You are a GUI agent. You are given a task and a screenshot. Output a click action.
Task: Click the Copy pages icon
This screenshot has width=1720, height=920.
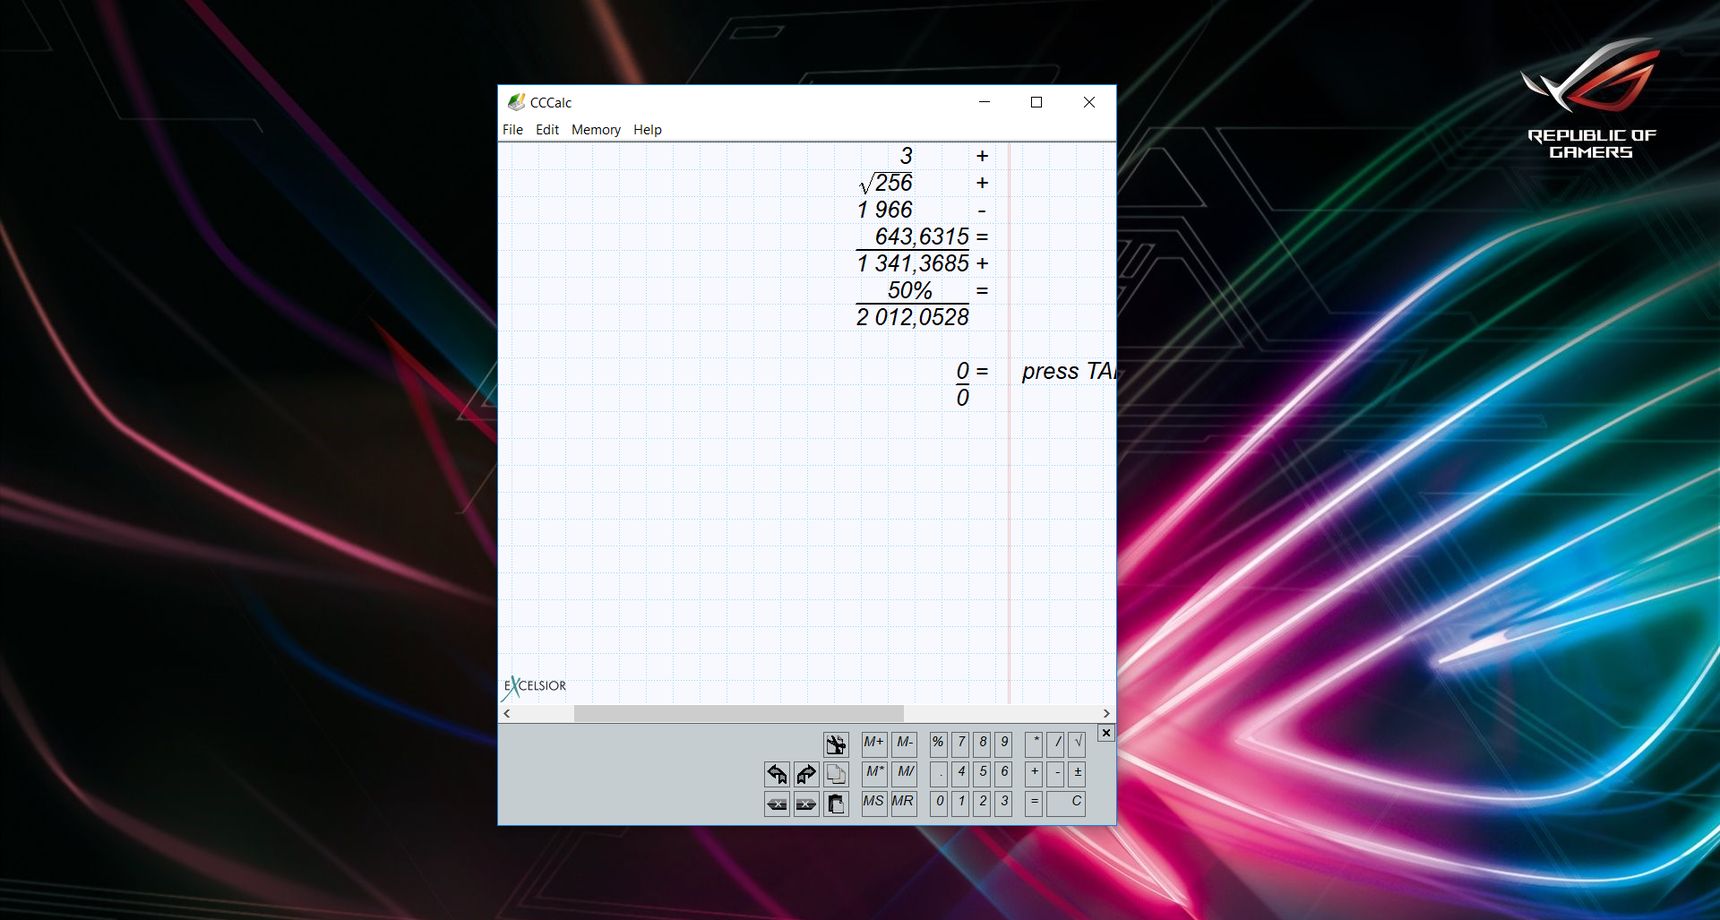coord(836,774)
